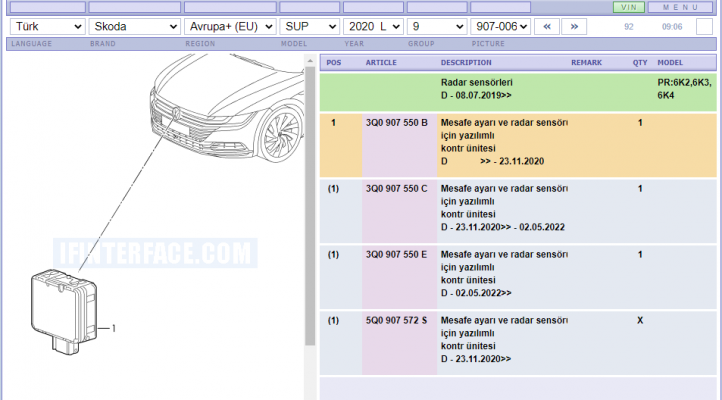Click the PR:6K2,6K3, 6K4 model text
Screen dimensions: 722x400
pyautogui.click(x=684, y=89)
